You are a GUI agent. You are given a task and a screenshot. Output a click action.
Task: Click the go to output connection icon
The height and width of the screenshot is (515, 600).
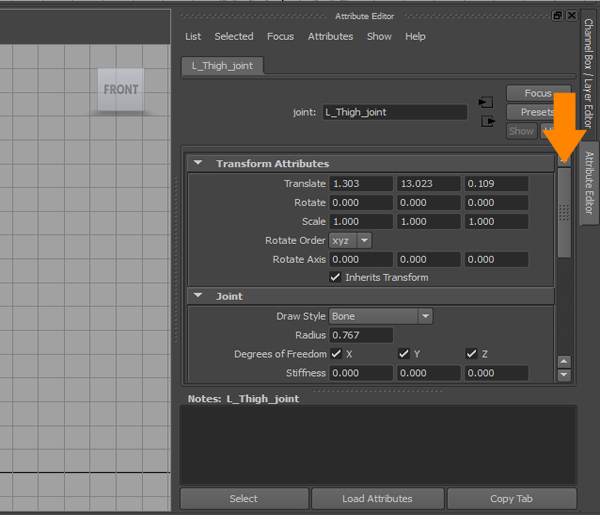pyautogui.click(x=488, y=122)
